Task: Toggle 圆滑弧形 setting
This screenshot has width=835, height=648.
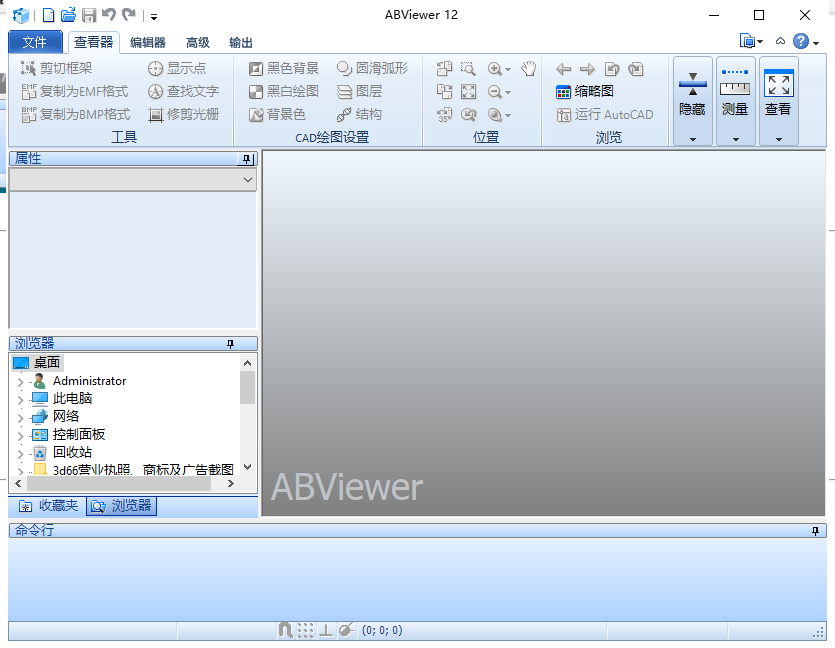Action: (x=372, y=68)
